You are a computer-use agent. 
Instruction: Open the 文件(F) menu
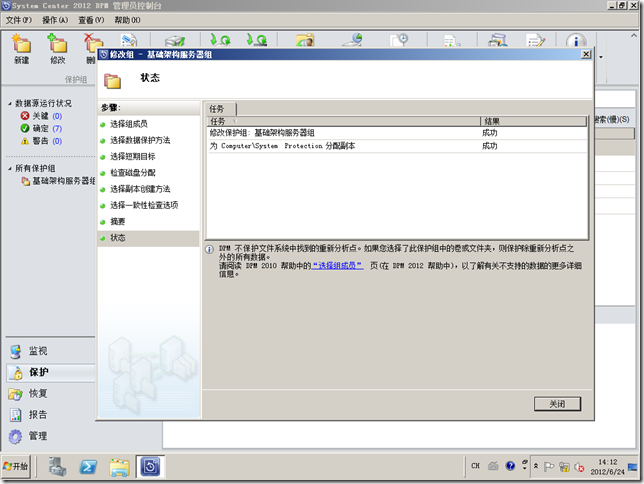pyautogui.click(x=18, y=20)
